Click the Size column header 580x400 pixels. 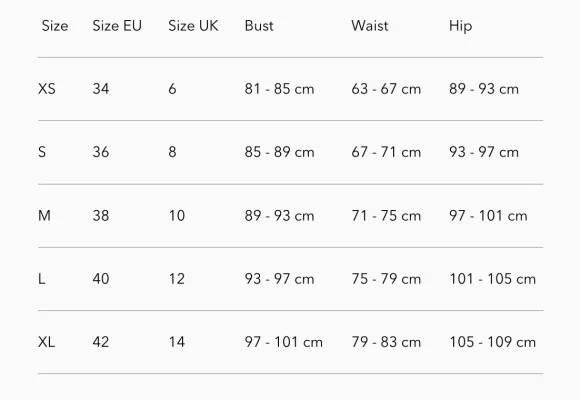tap(55, 26)
